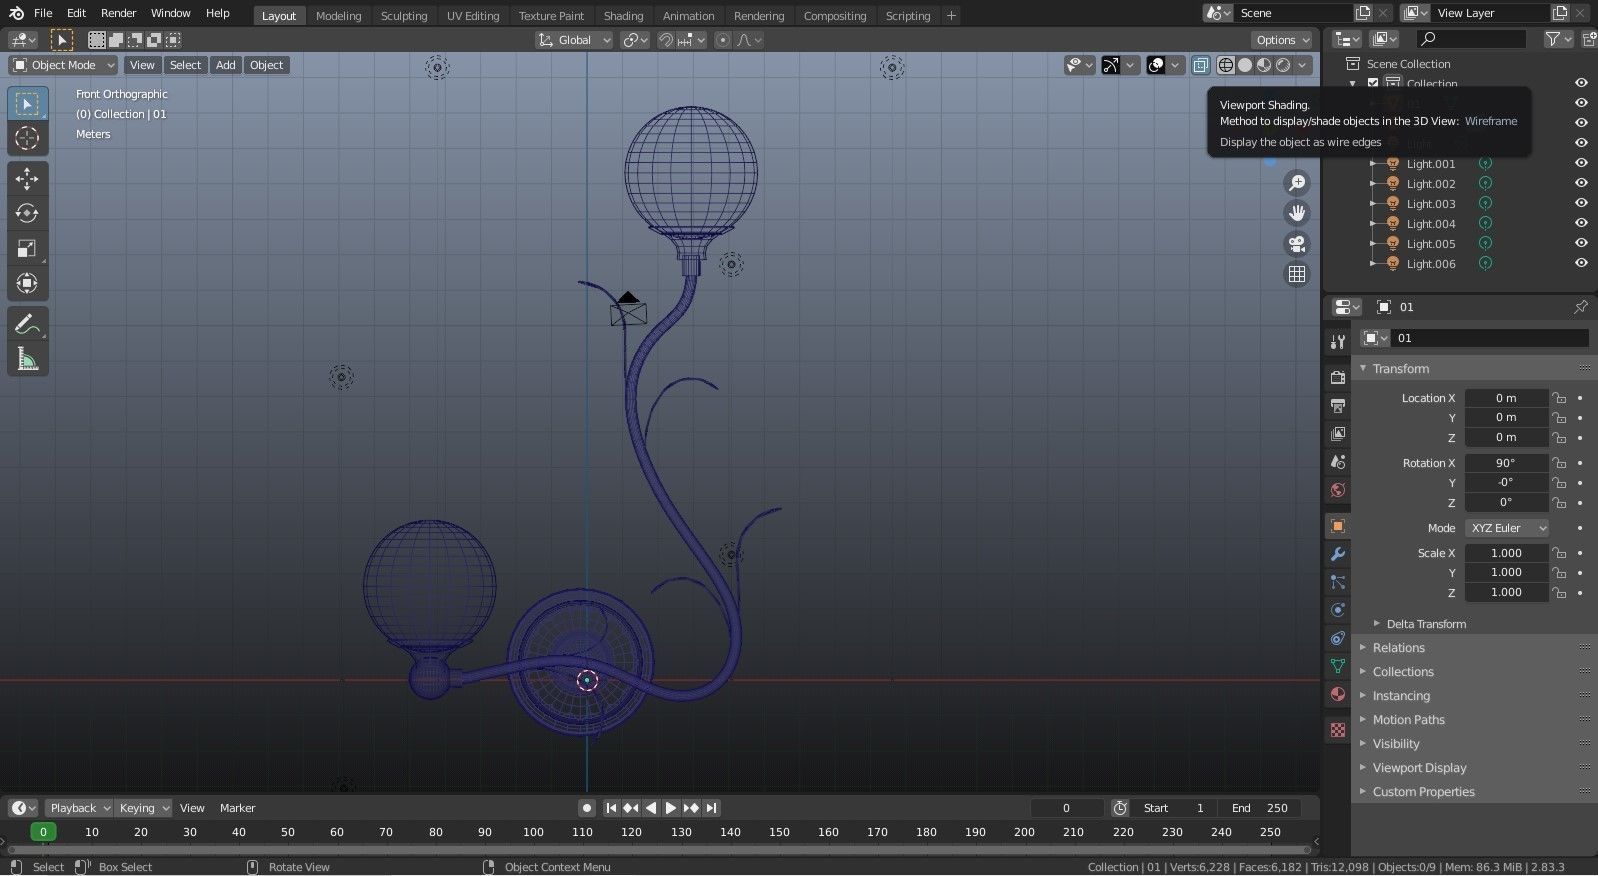Open the File menu

click(x=43, y=13)
